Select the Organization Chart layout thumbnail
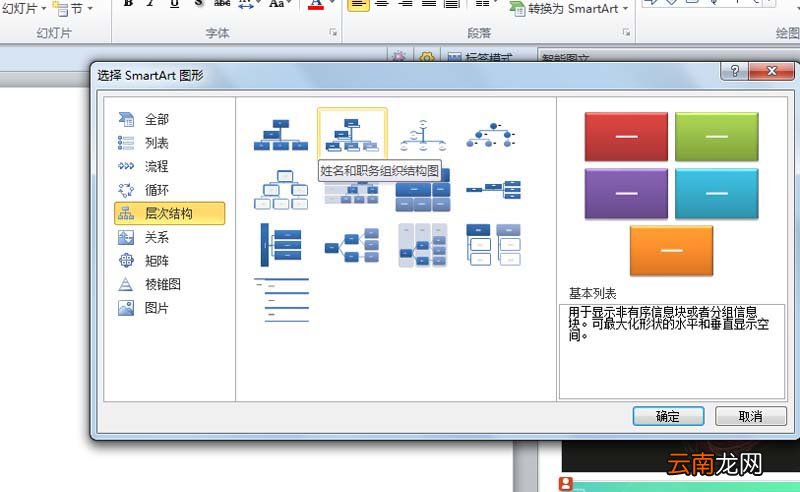Image resolution: width=800 pixels, height=492 pixels. point(281,134)
